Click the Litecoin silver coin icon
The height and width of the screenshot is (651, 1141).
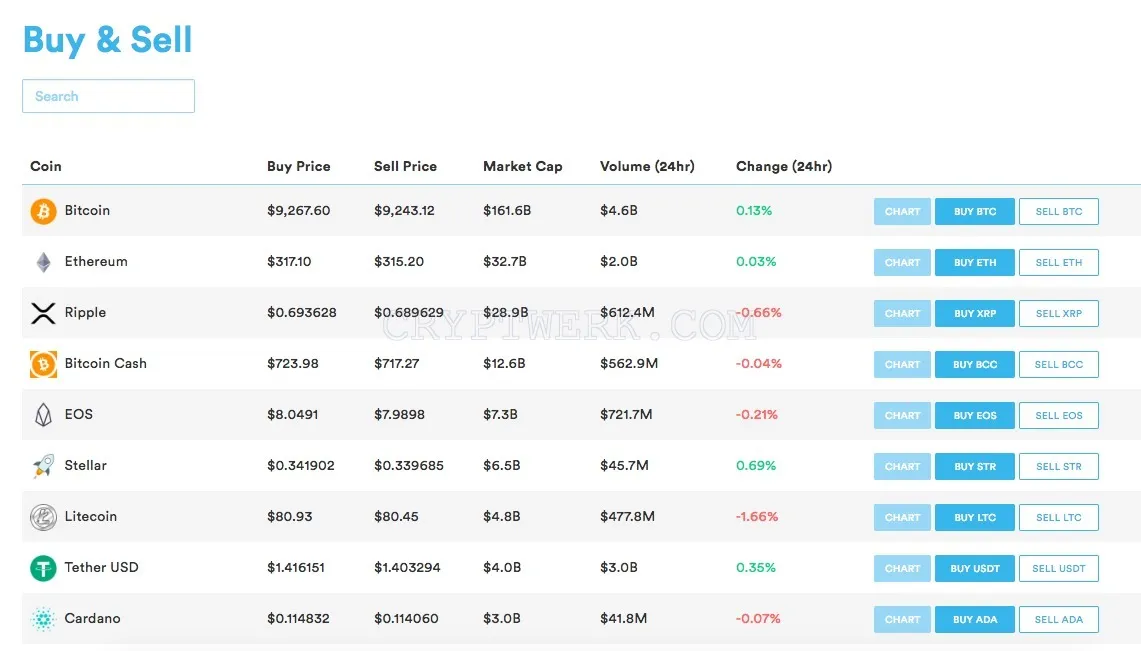coord(43,517)
